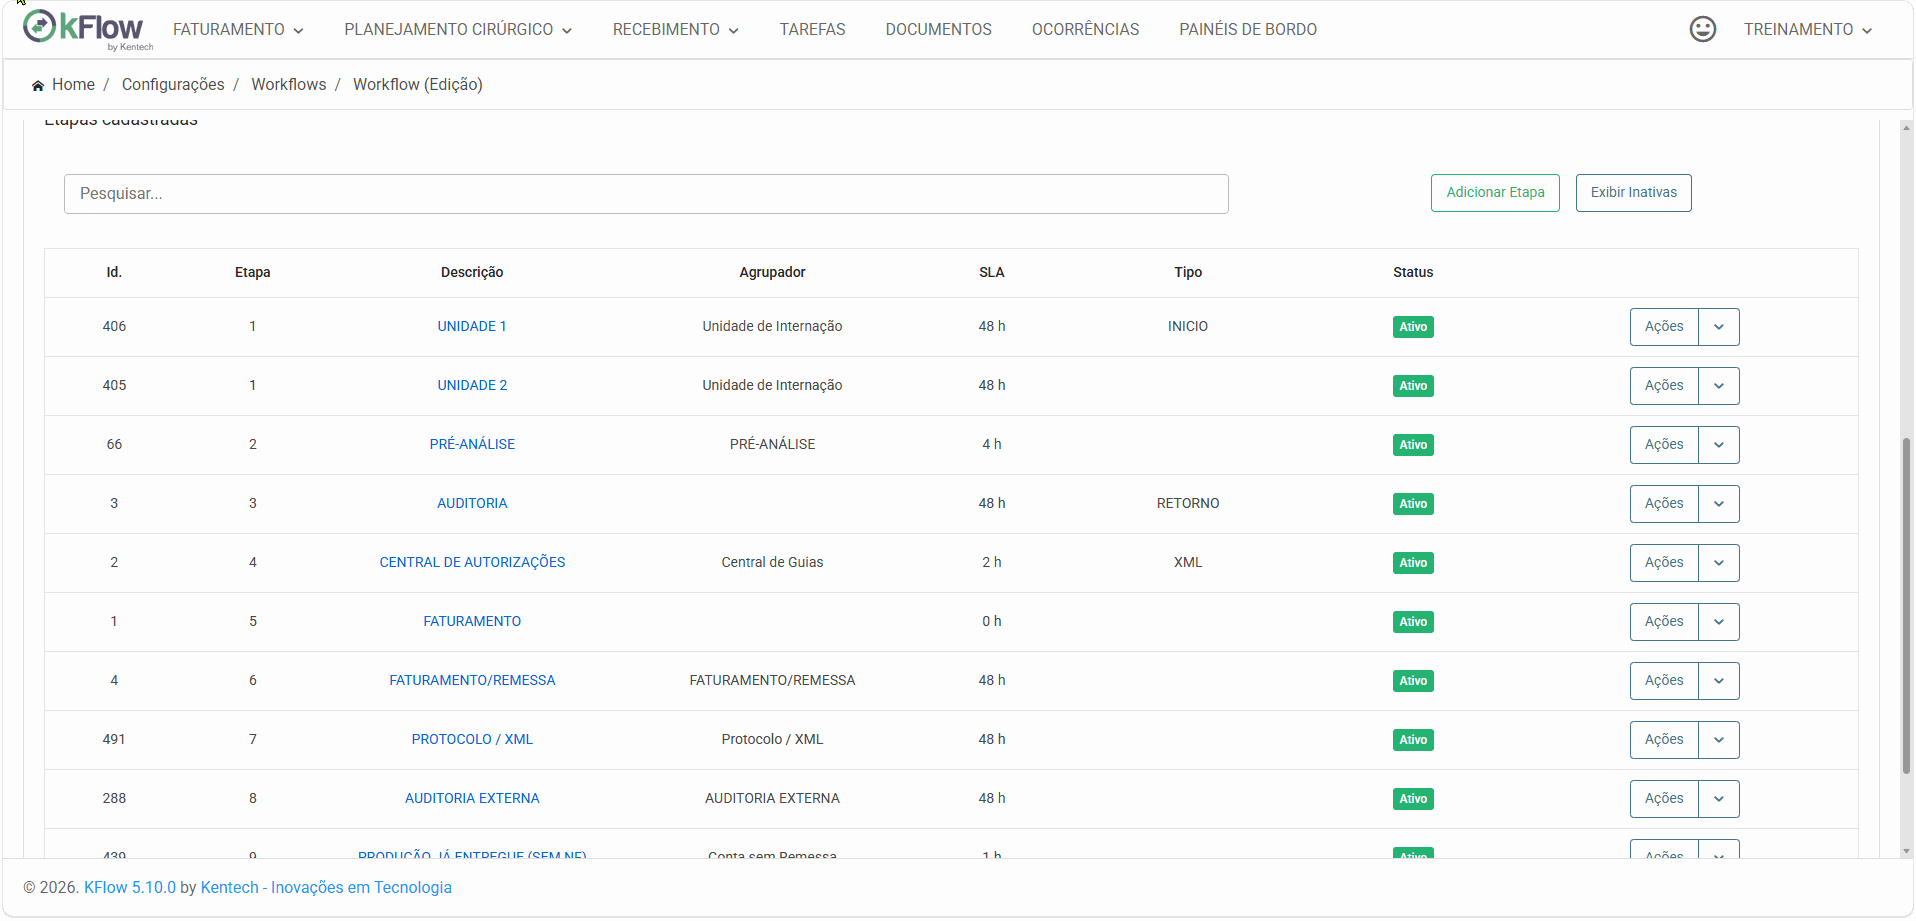Click the RETORNO tipo cell
Viewport: 1916px width, 921px height.
pyautogui.click(x=1188, y=504)
